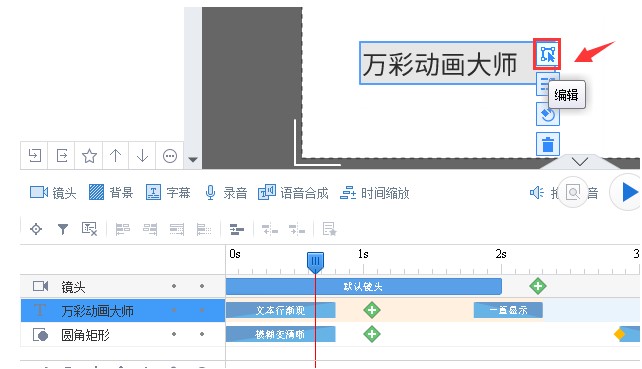642x369 pixels.
Task: Open the 背景 background tab
Action: click(x=111, y=192)
